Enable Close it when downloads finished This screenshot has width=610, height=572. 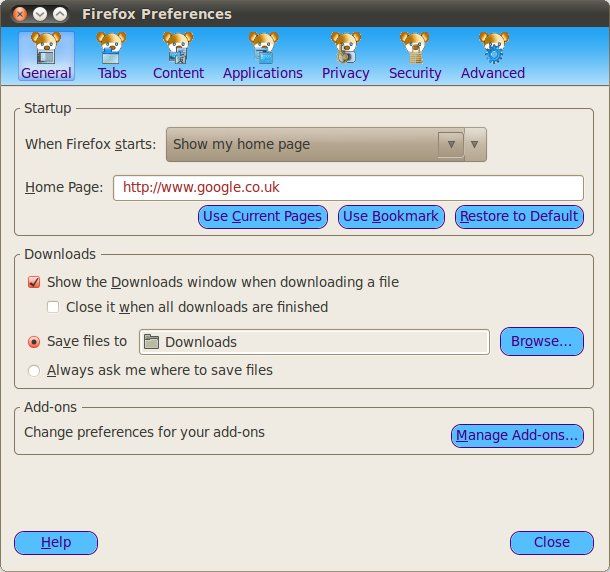pyautogui.click(x=53, y=307)
